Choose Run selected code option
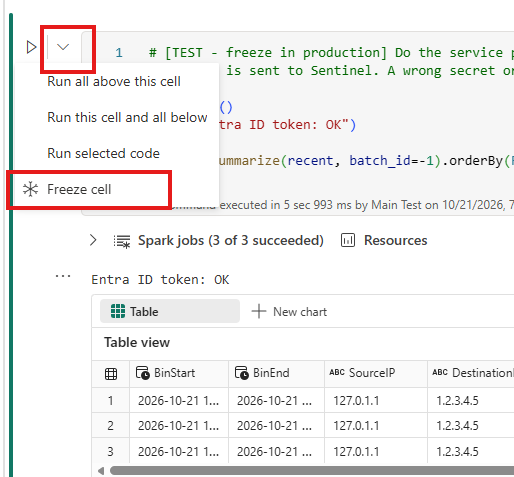 click(x=103, y=153)
